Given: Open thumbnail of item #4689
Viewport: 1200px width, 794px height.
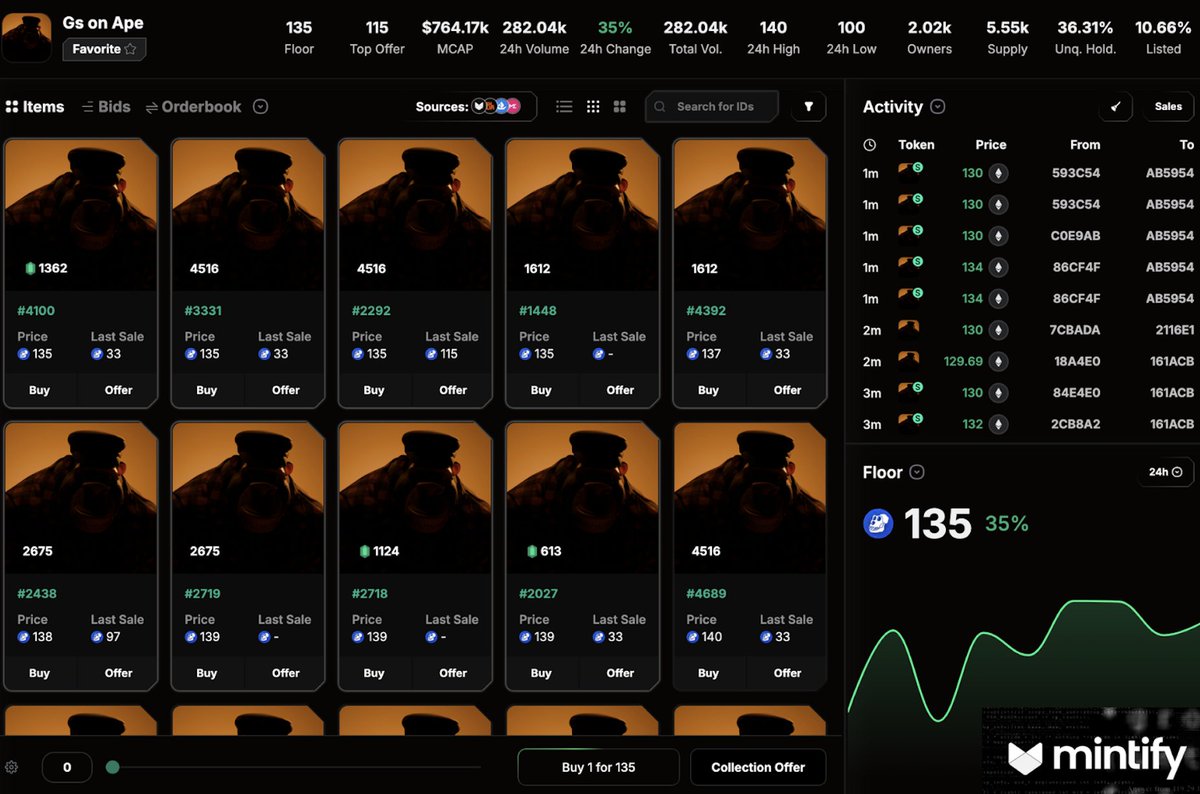Looking at the screenshot, I should coord(750,497).
